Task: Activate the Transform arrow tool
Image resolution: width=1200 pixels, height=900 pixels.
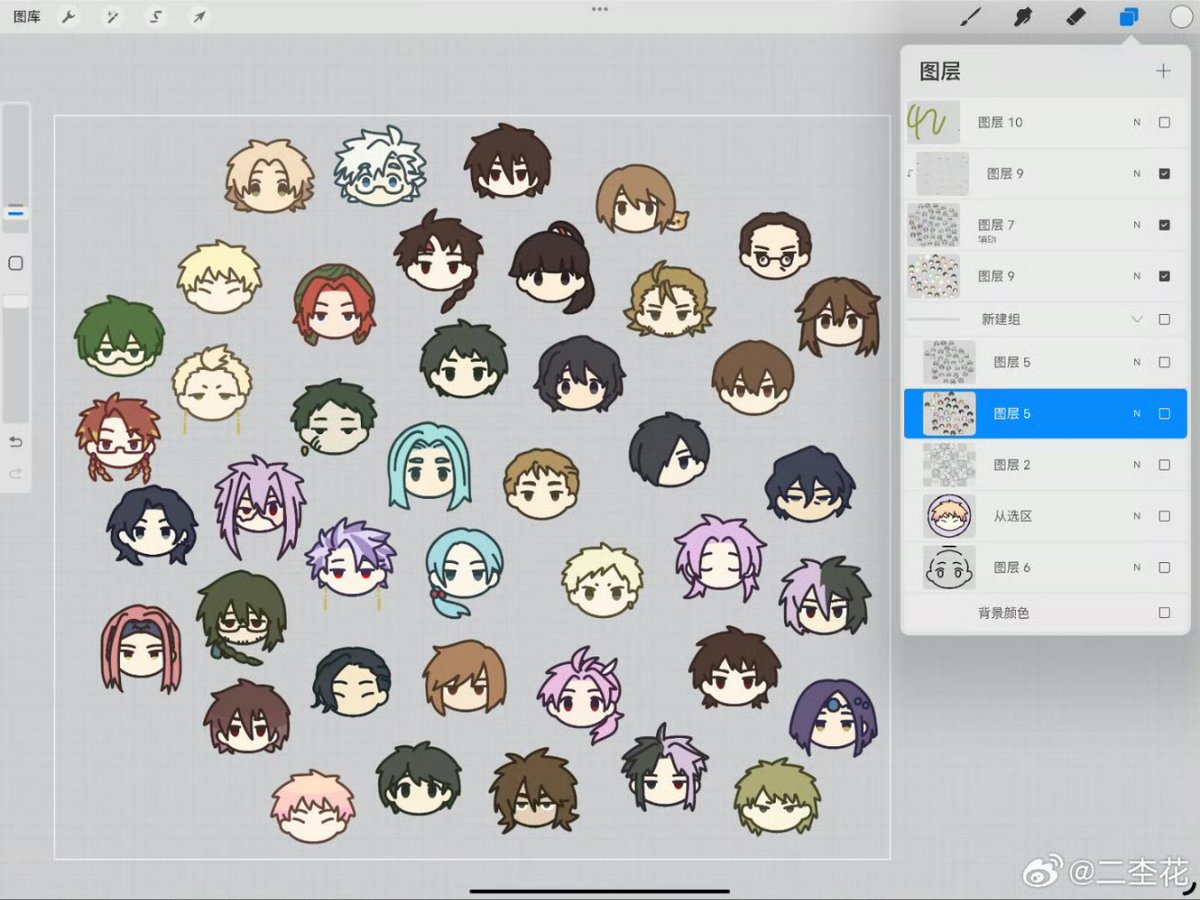Action: [x=200, y=17]
